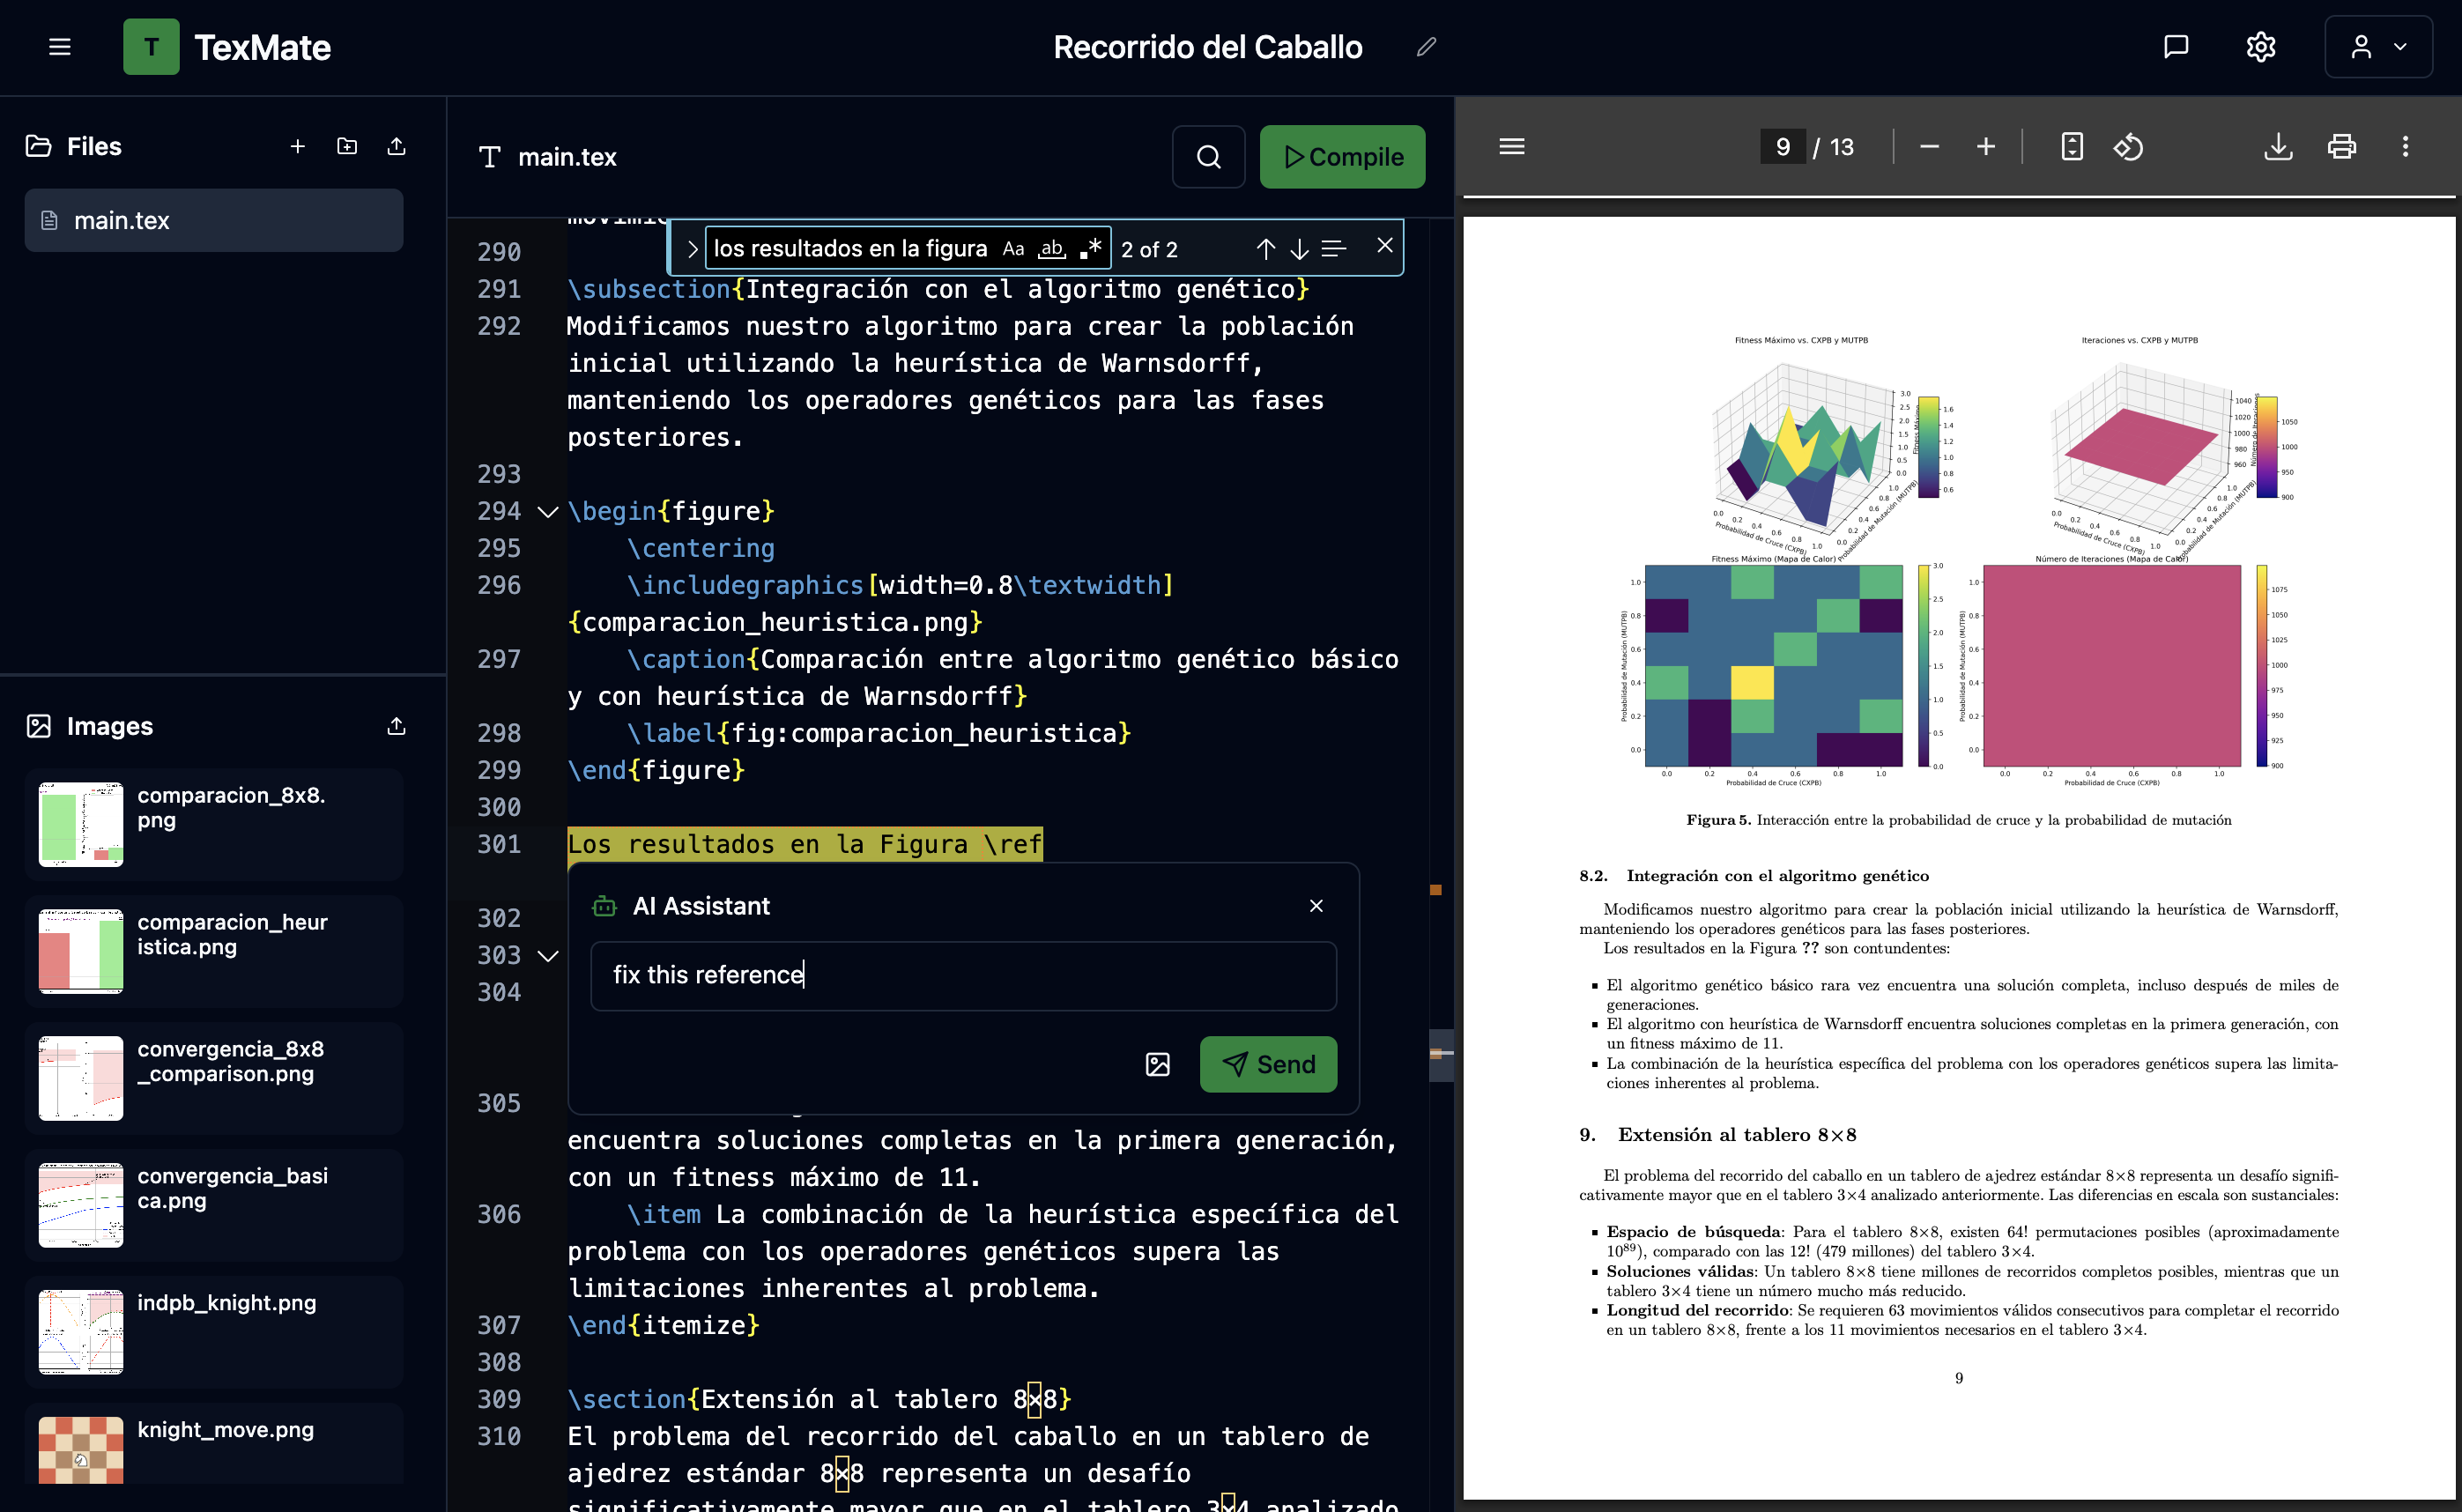Click the comparacion_heuristica.png thumbnail
This screenshot has width=2462, height=1512.
pyautogui.click(x=81, y=950)
